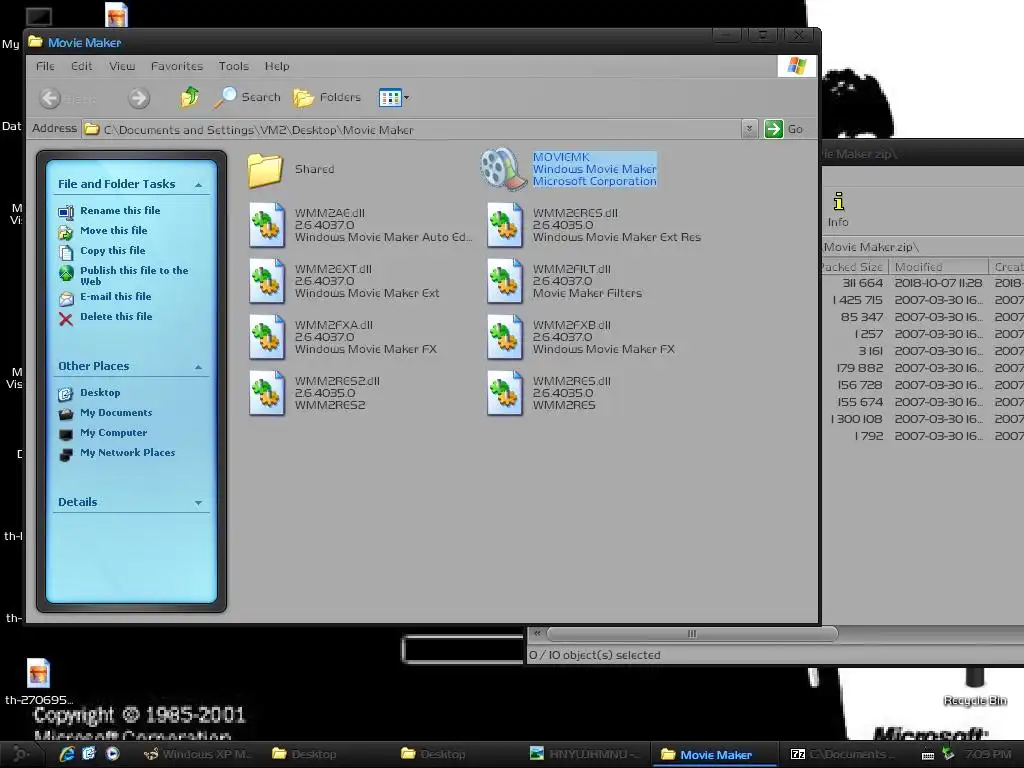Click Rename this file link

click(x=120, y=210)
